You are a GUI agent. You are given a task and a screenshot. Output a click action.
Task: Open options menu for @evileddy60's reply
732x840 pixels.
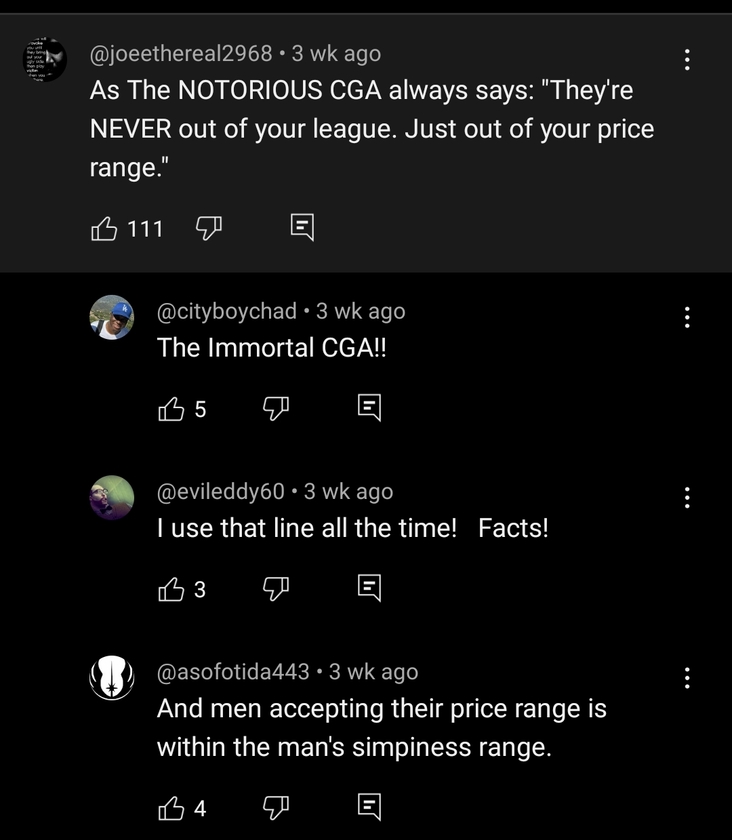(687, 497)
